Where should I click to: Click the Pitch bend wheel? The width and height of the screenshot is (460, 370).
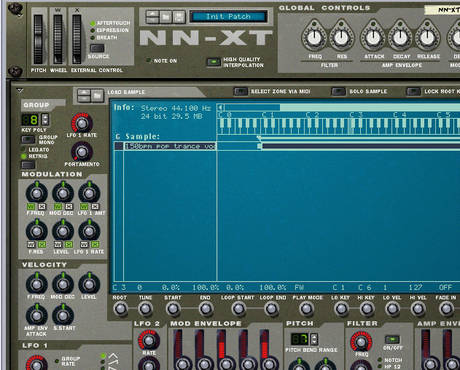[x=38, y=39]
